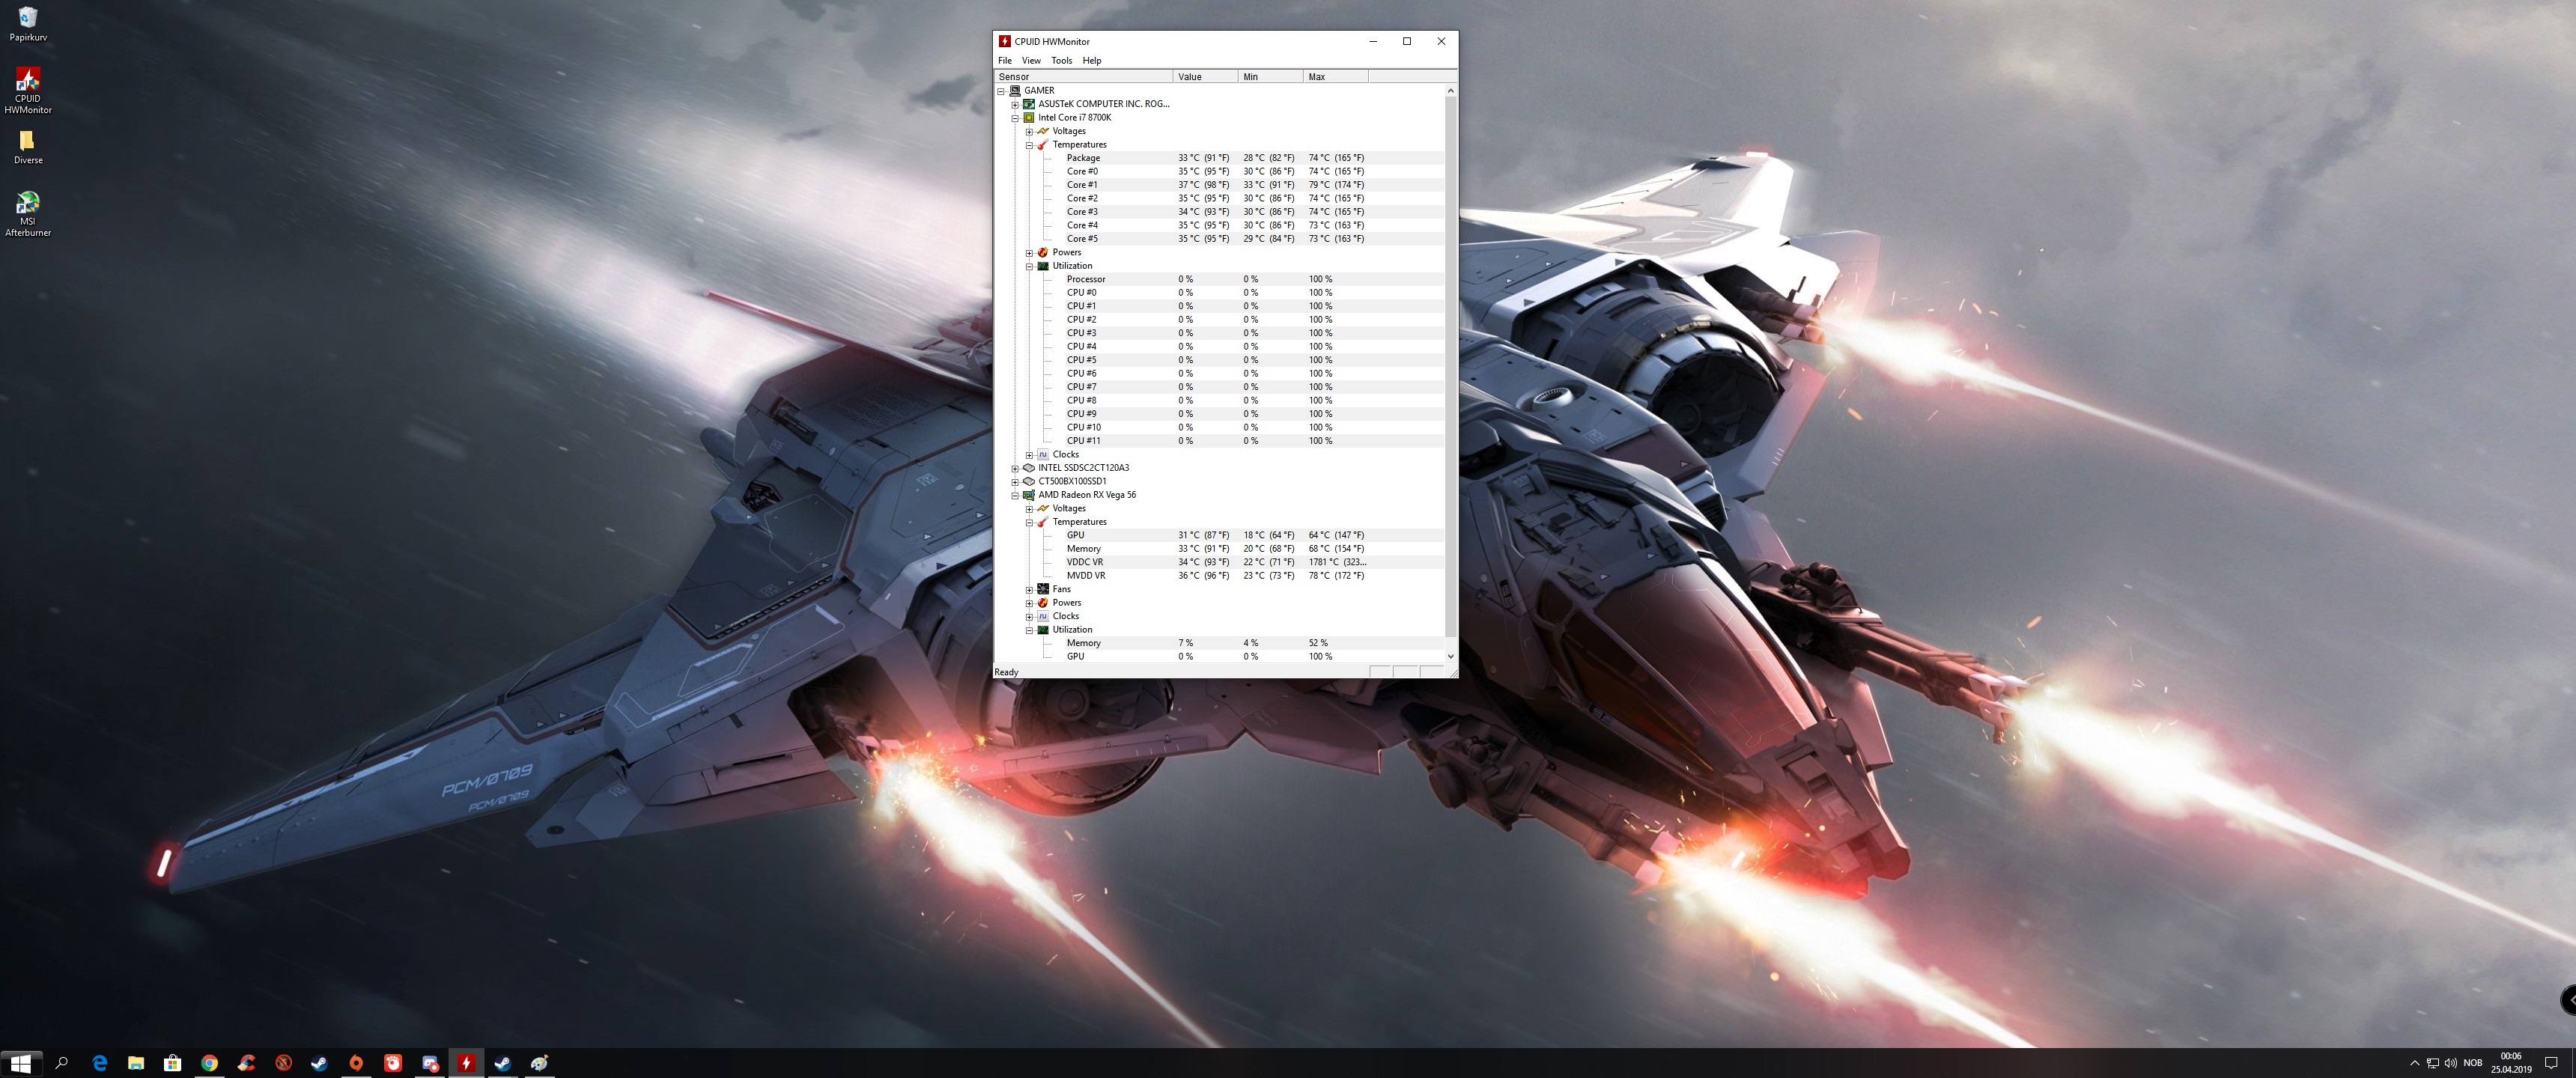Click the thermometer icon under Intel Core i7
This screenshot has height=1078, width=2576.
(x=1043, y=144)
